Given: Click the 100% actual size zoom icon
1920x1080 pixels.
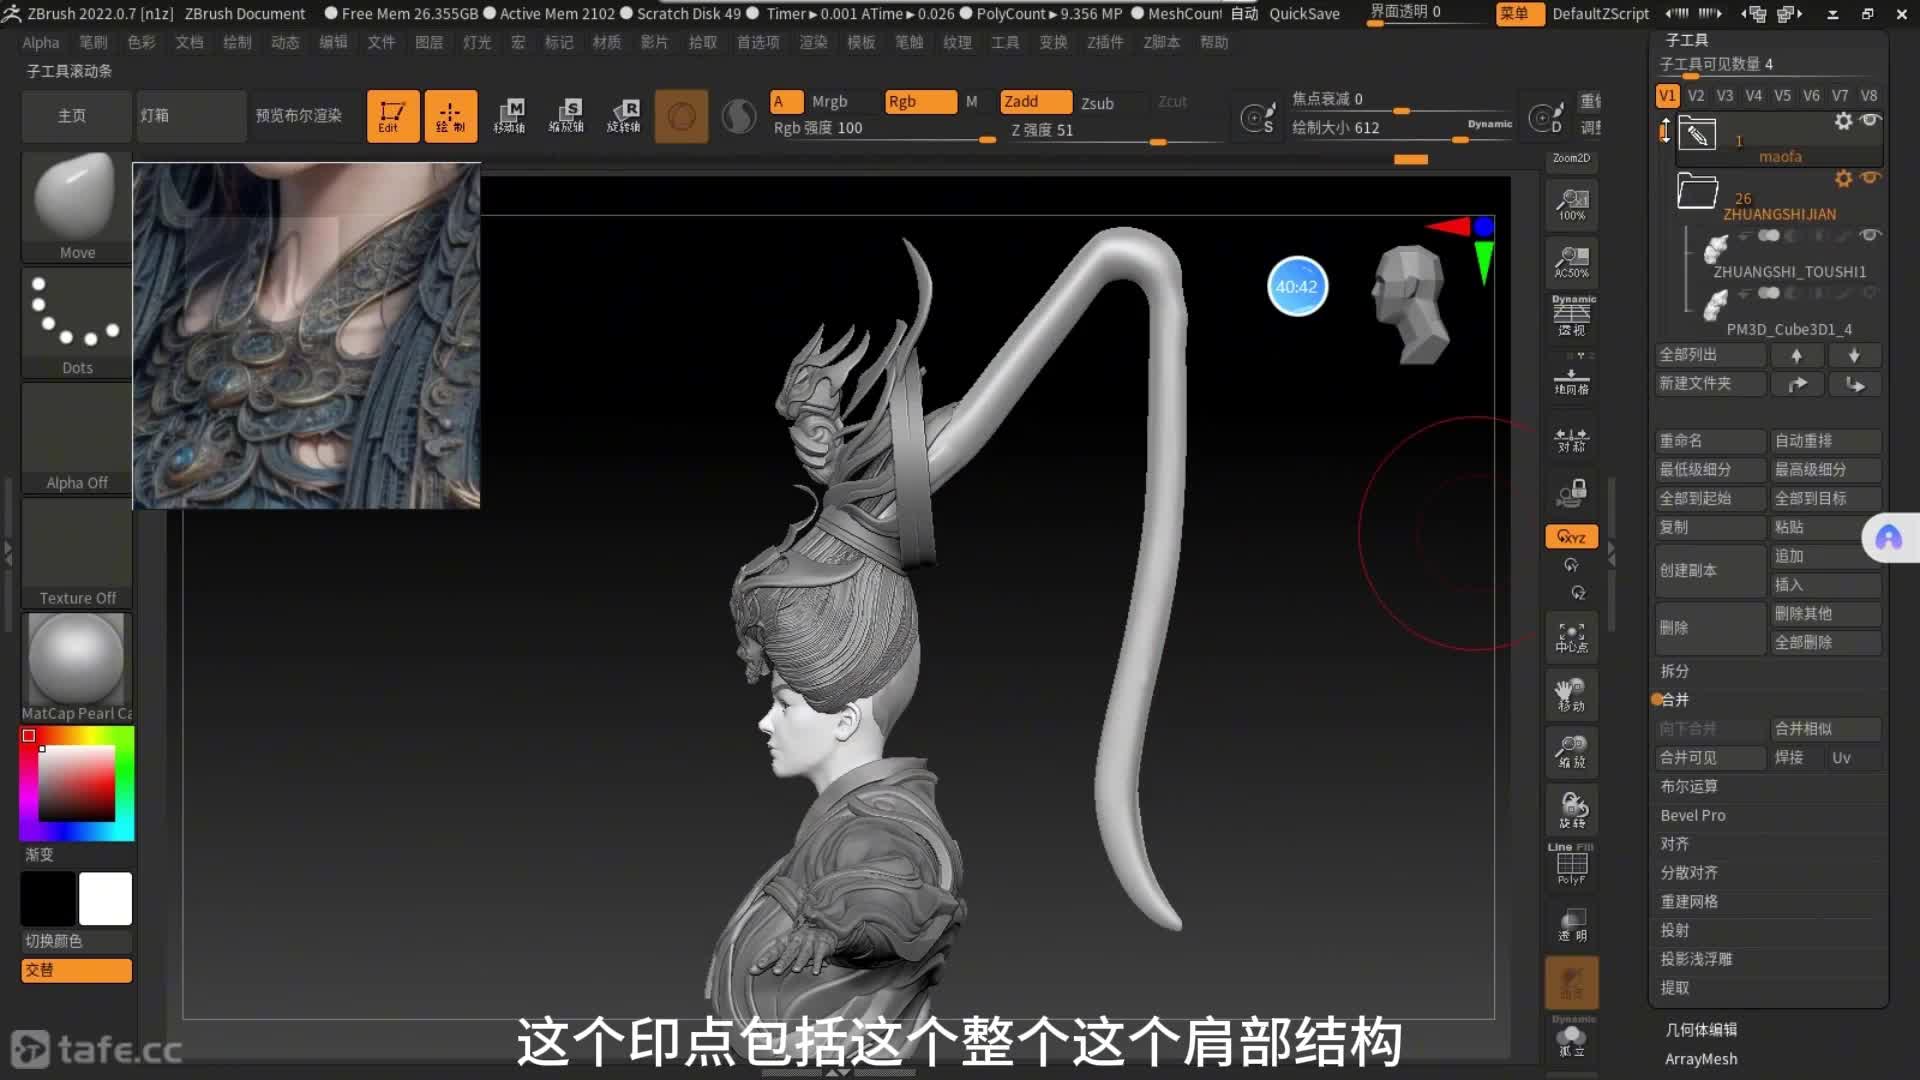Looking at the screenshot, I should tap(1572, 204).
